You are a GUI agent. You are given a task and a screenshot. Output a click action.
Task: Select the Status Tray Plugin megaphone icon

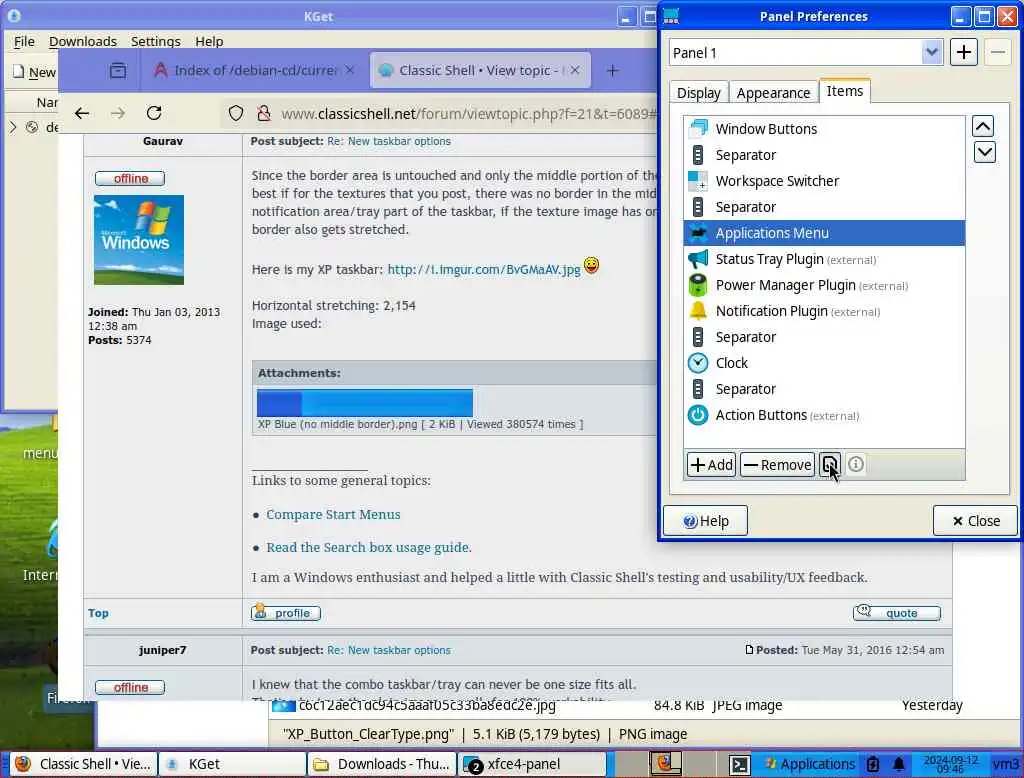click(698, 259)
